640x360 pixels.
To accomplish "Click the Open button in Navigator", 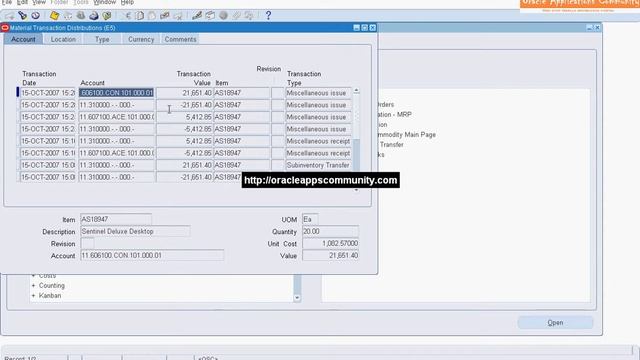I will click(555, 322).
